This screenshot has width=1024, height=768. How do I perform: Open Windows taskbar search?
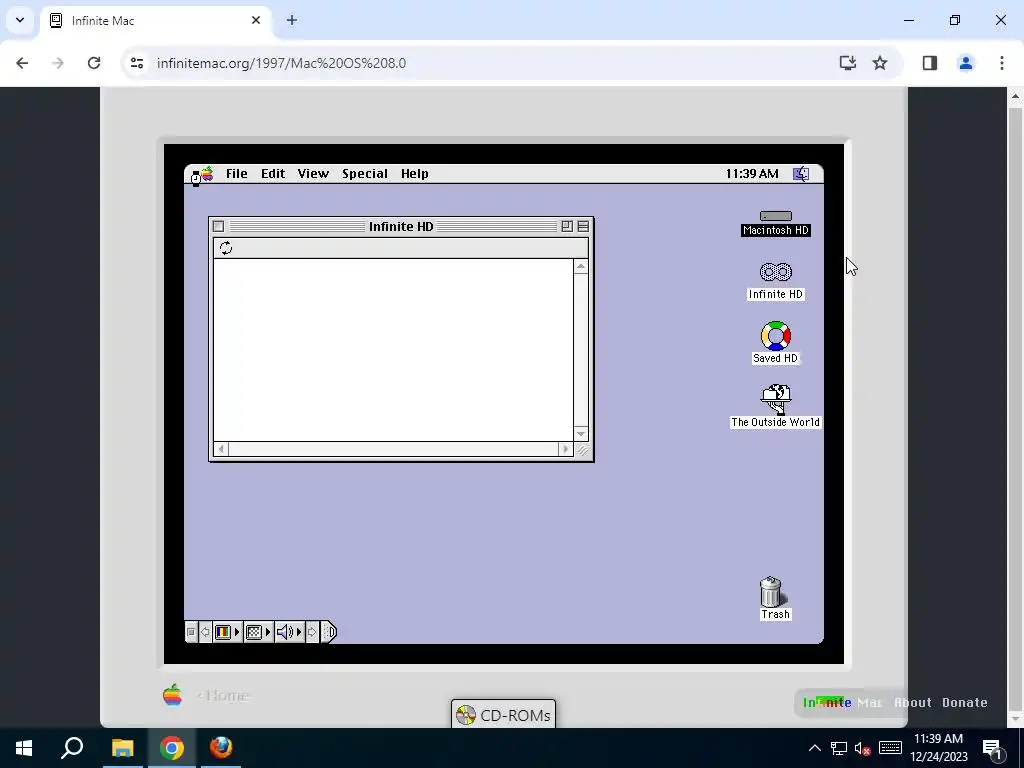(x=72, y=748)
